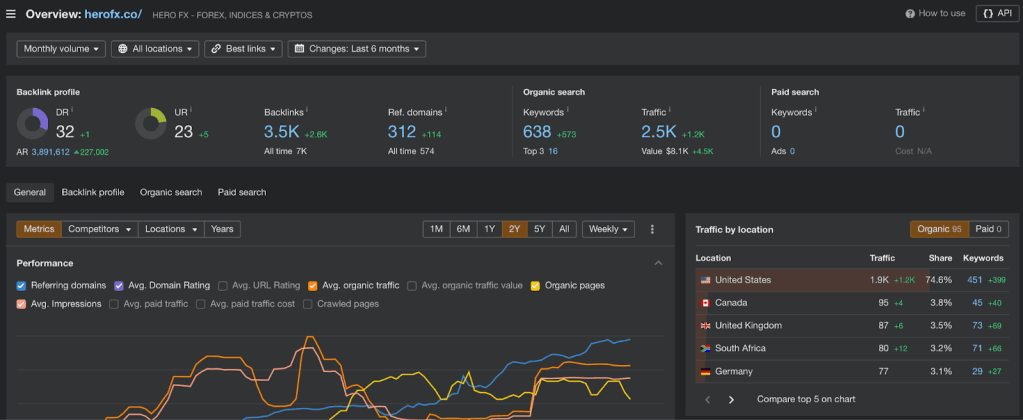Click the Backlinks info icon

point(307,110)
